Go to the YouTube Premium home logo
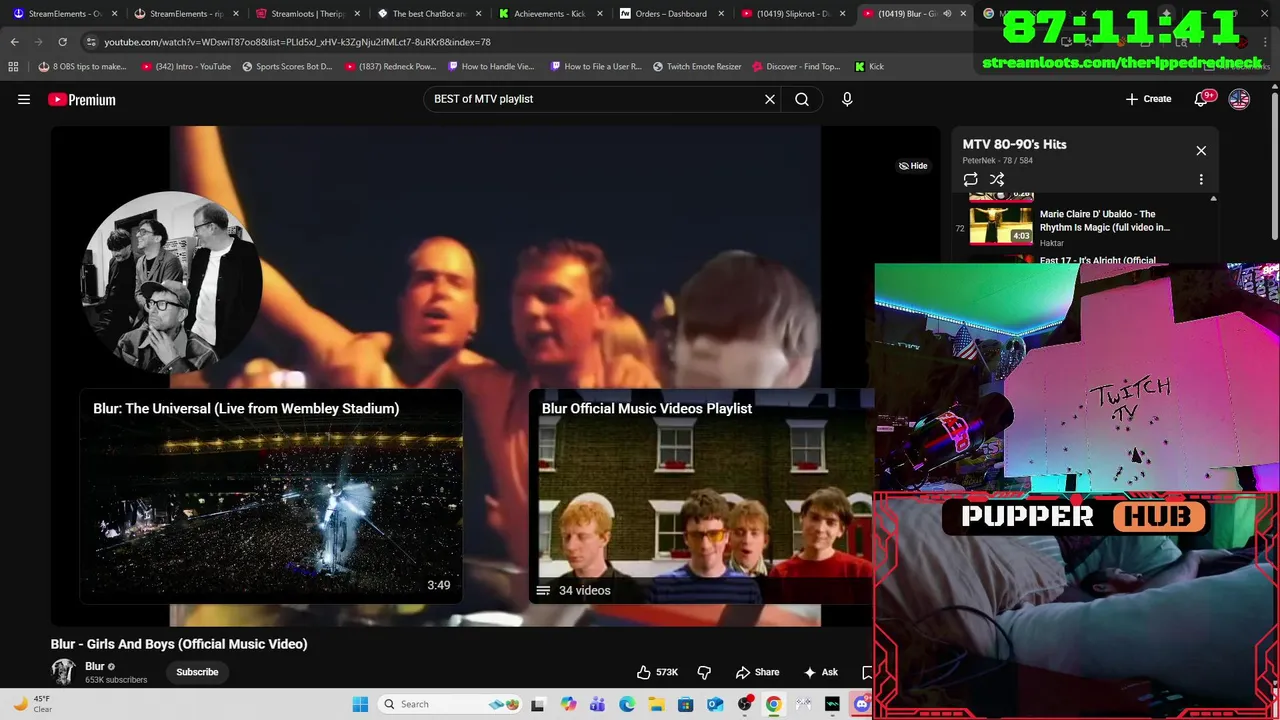The height and width of the screenshot is (720, 1280). [82, 99]
